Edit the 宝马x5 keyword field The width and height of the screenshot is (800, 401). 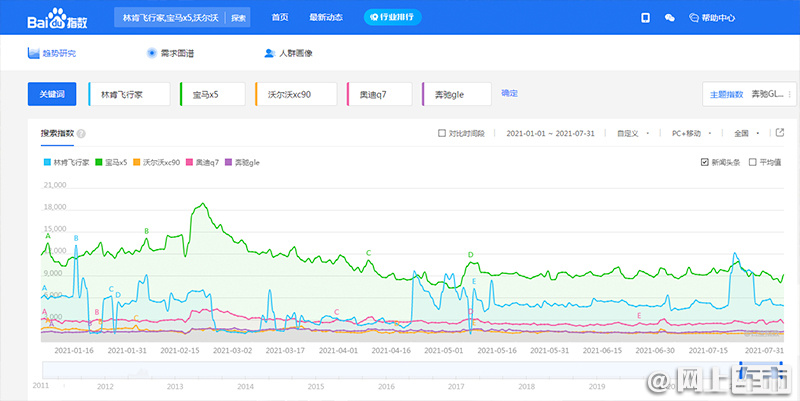tap(212, 94)
